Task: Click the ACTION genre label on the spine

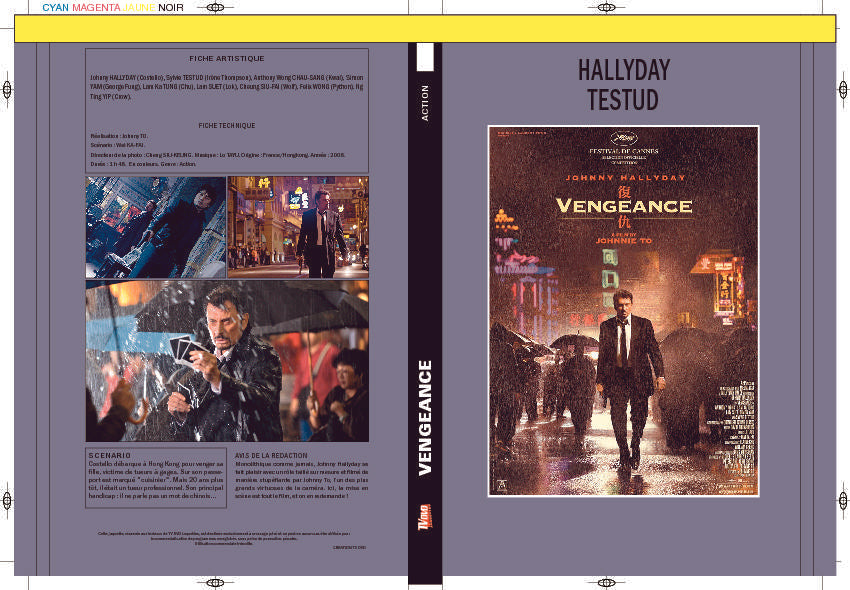Action: click(x=425, y=103)
